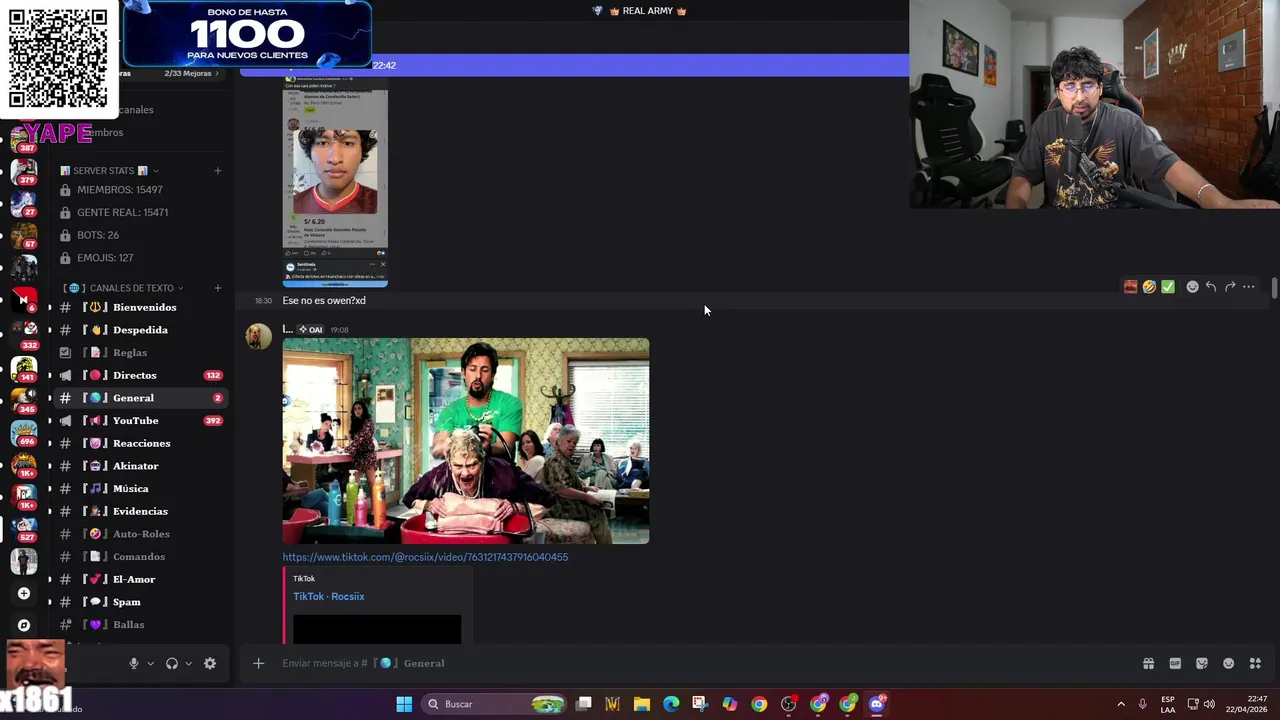Show hidden system tray icons
The image size is (1280, 720).
coord(1121,704)
